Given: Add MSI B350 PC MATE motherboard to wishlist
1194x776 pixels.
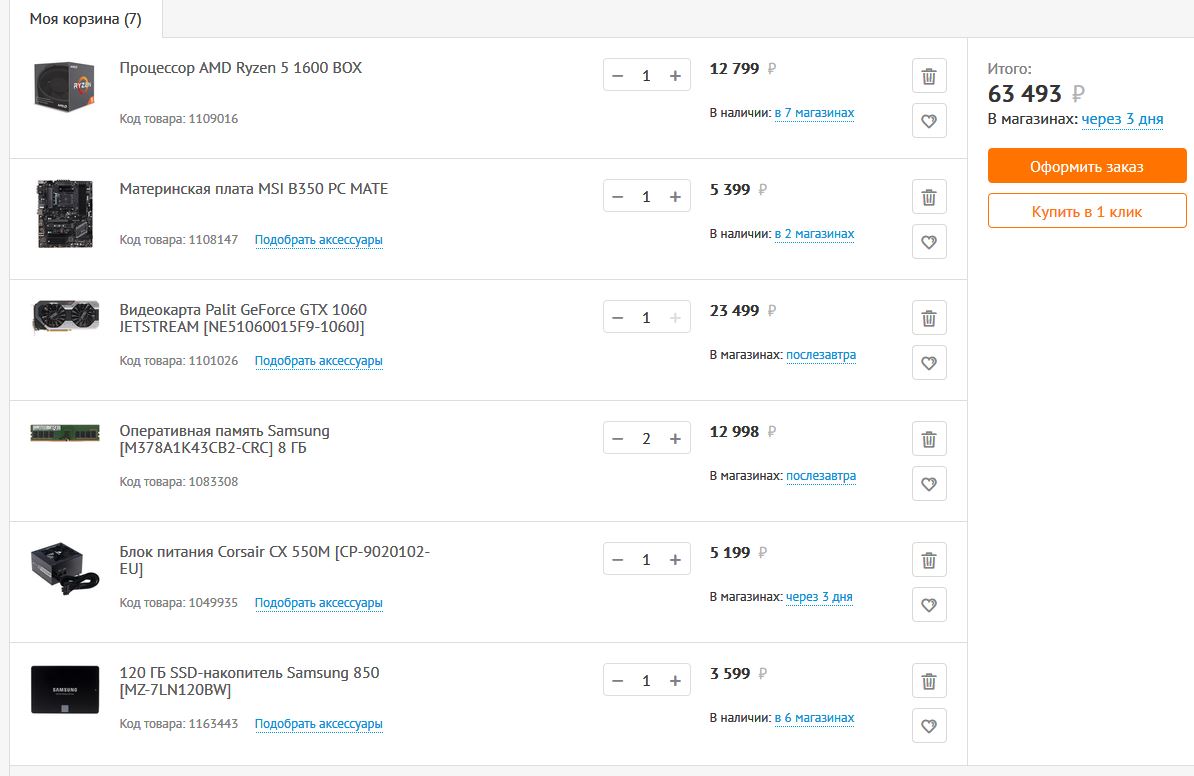Looking at the screenshot, I should tap(929, 242).
